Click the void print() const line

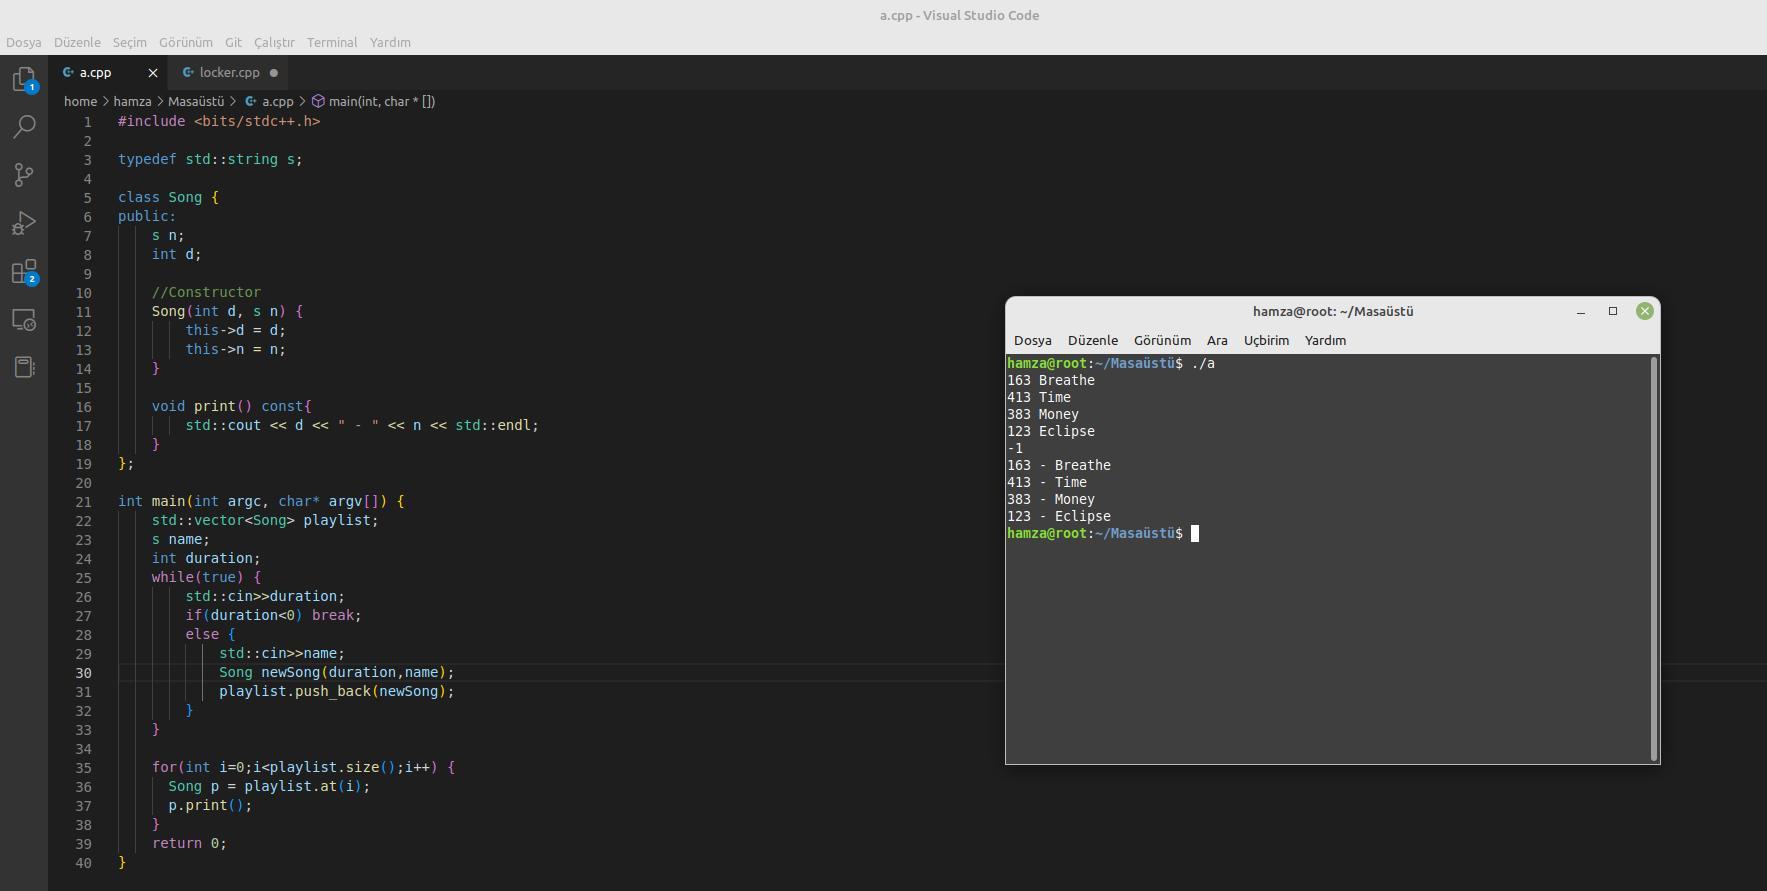point(232,406)
